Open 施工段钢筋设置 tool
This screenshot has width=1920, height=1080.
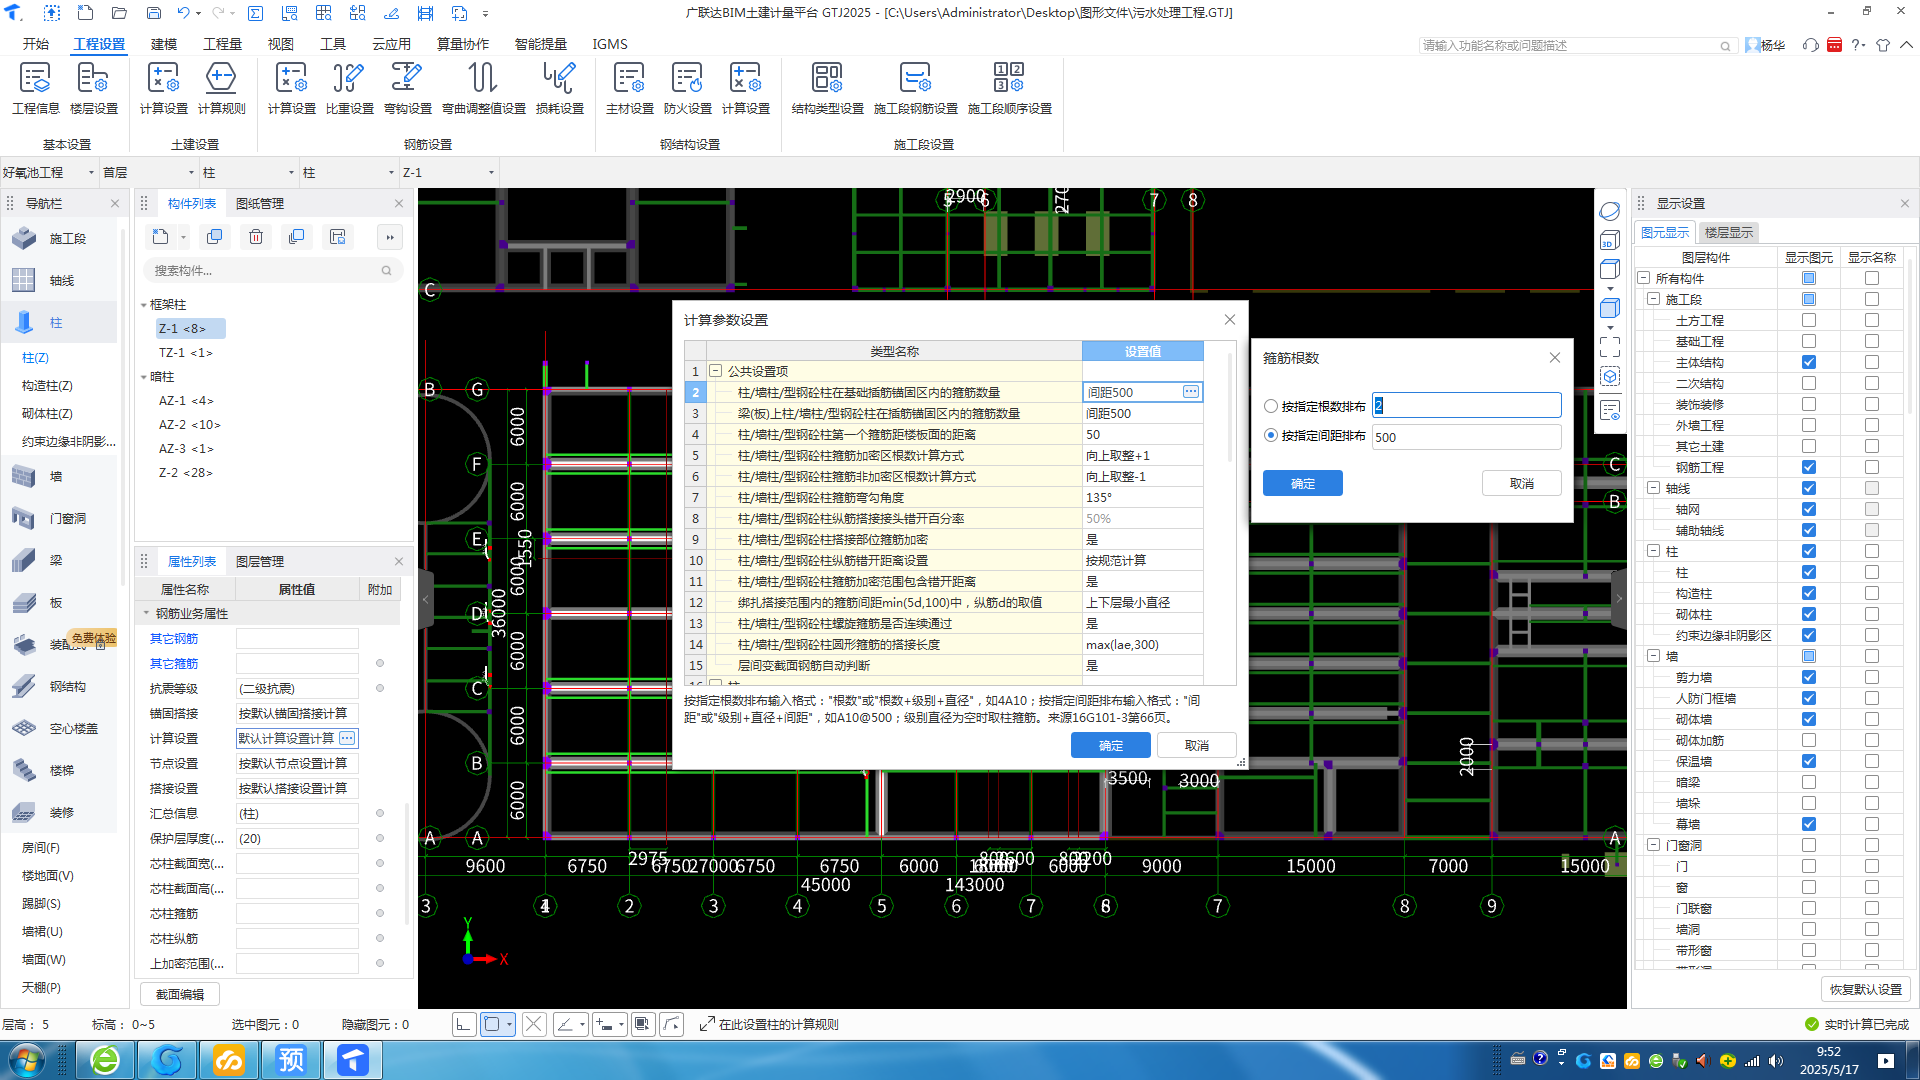[915, 88]
